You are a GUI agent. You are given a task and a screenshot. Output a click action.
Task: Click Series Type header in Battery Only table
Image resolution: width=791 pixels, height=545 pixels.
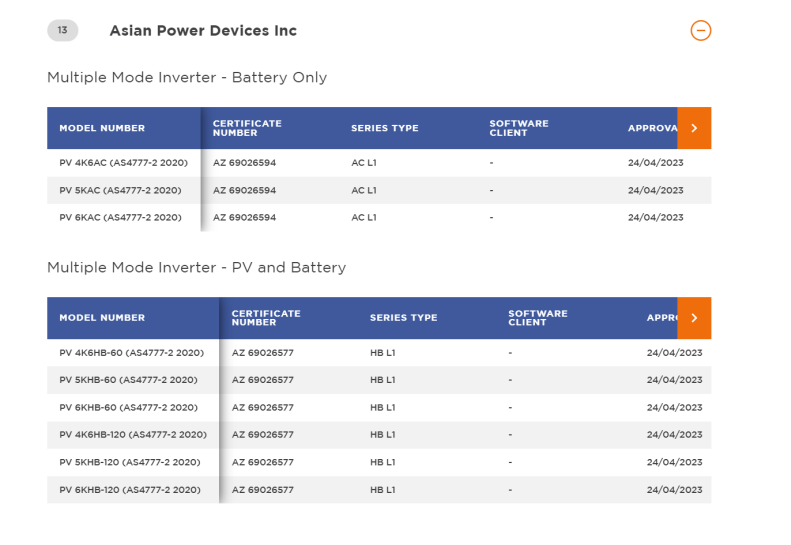[384, 128]
